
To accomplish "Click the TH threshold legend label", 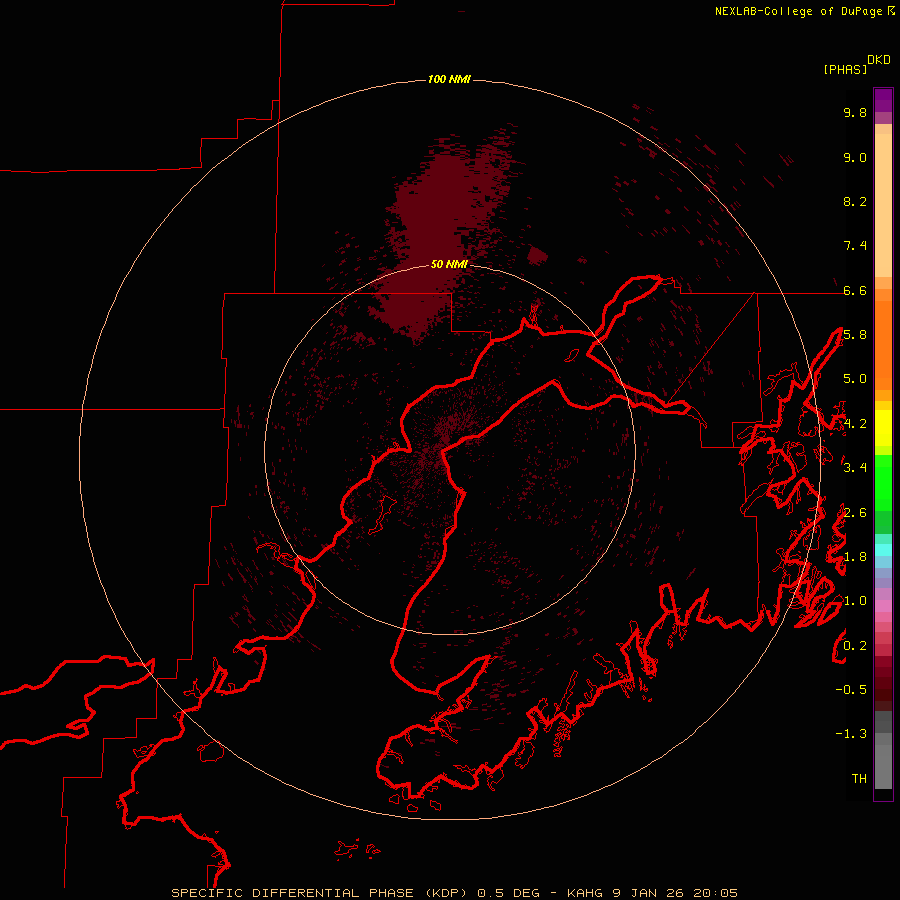I will 859,779.
